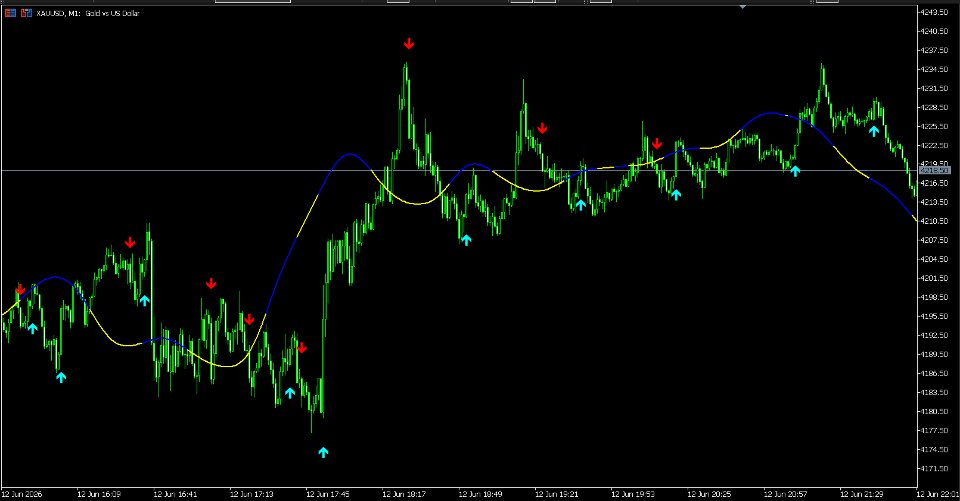This screenshot has height=501, width=960.
Task: Click the time label 12 Jun 18:17
Action: [x=404, y=494]
